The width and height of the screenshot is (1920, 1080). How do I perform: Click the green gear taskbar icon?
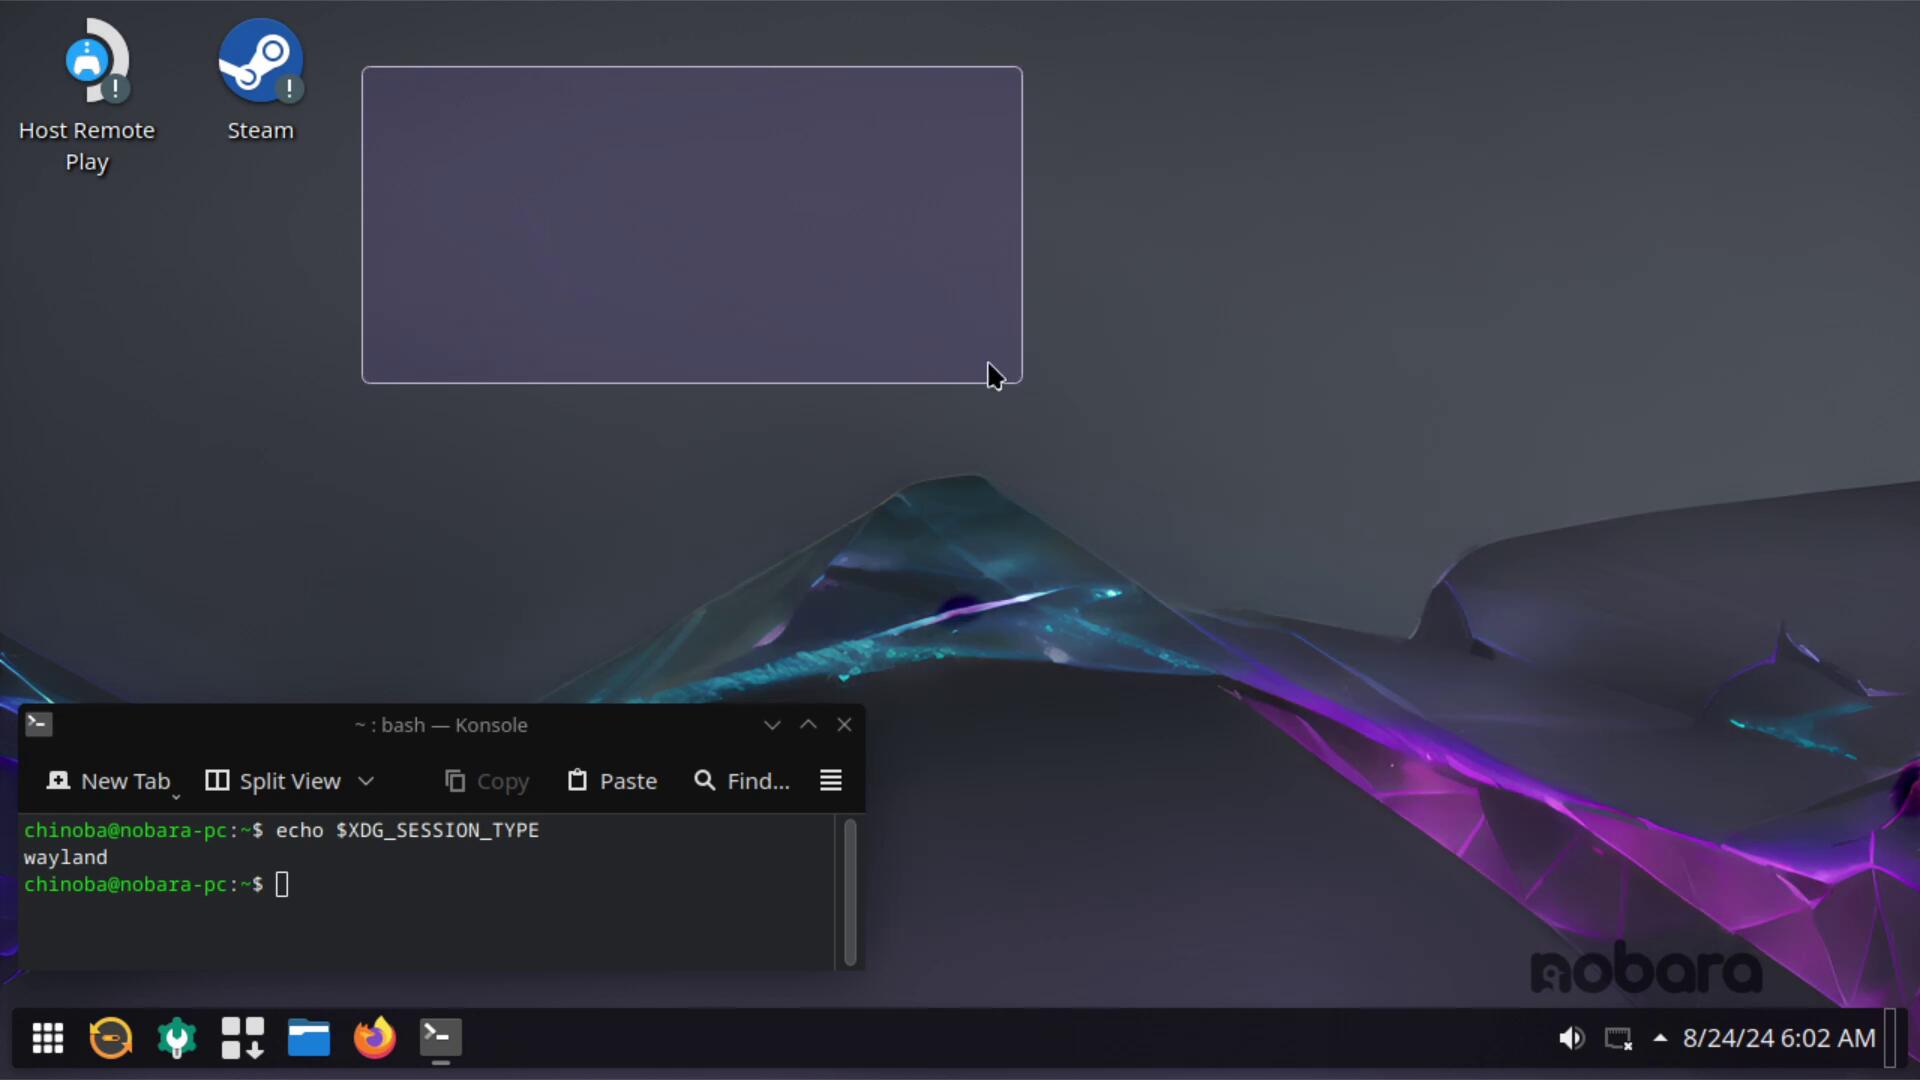[x=177, y=1038]
